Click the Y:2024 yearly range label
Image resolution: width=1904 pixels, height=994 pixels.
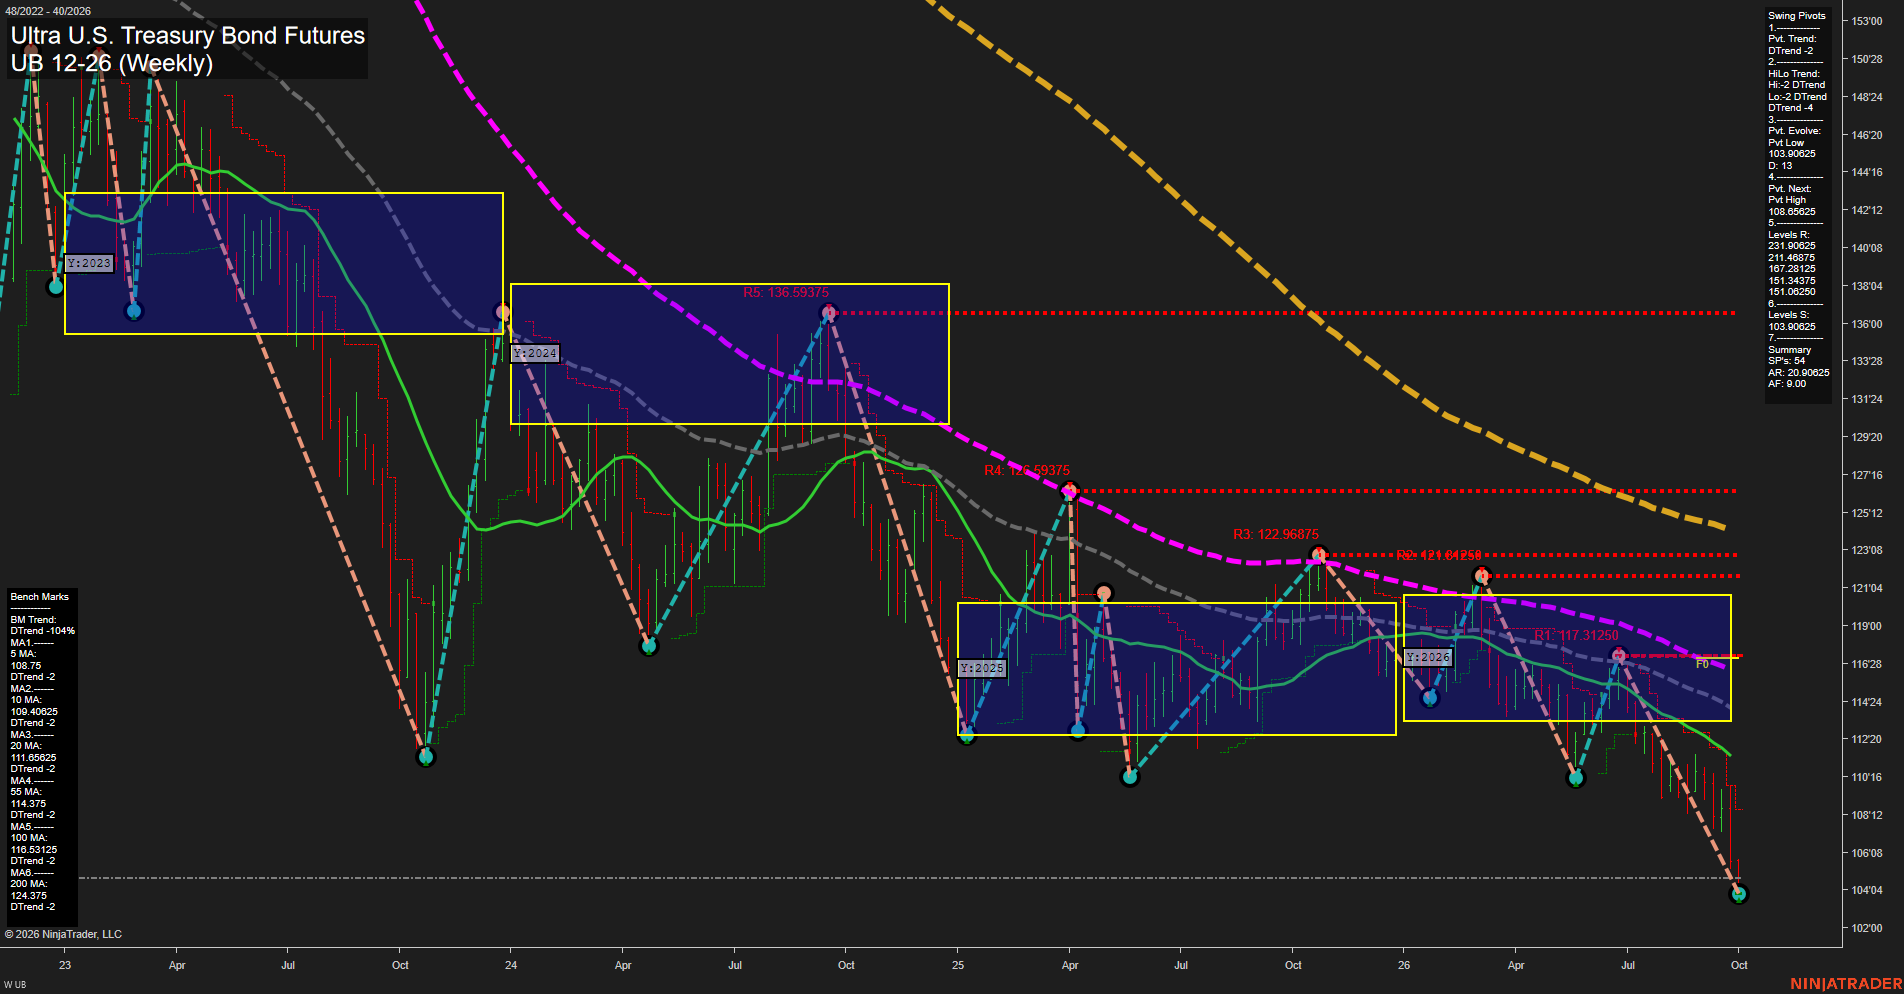click(535, 354)
